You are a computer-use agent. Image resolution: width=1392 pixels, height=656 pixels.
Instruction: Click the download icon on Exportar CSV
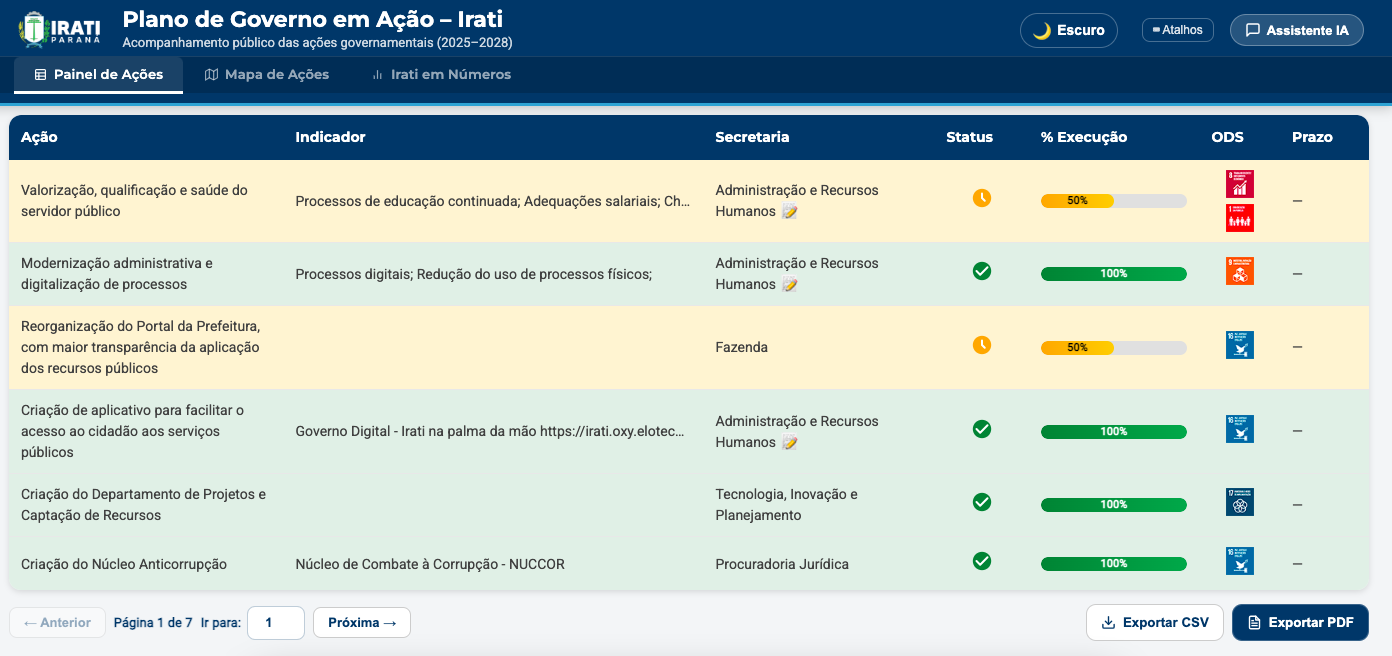(x=1107, y=622)
